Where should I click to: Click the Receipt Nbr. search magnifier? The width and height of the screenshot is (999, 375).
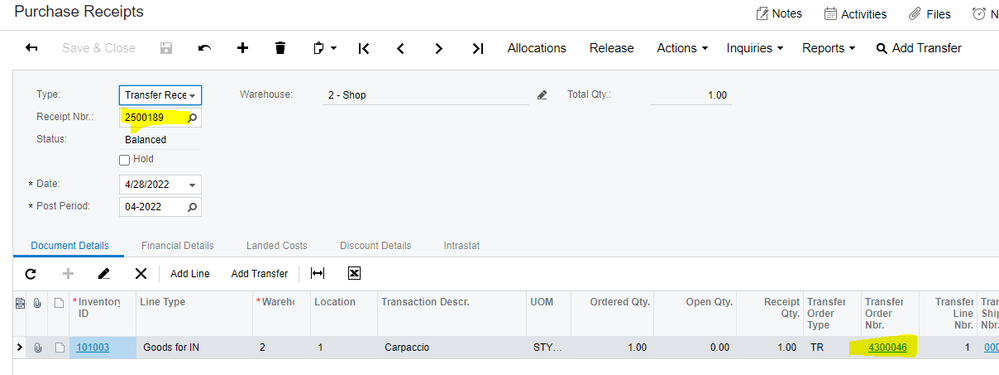tap(192, 117)
